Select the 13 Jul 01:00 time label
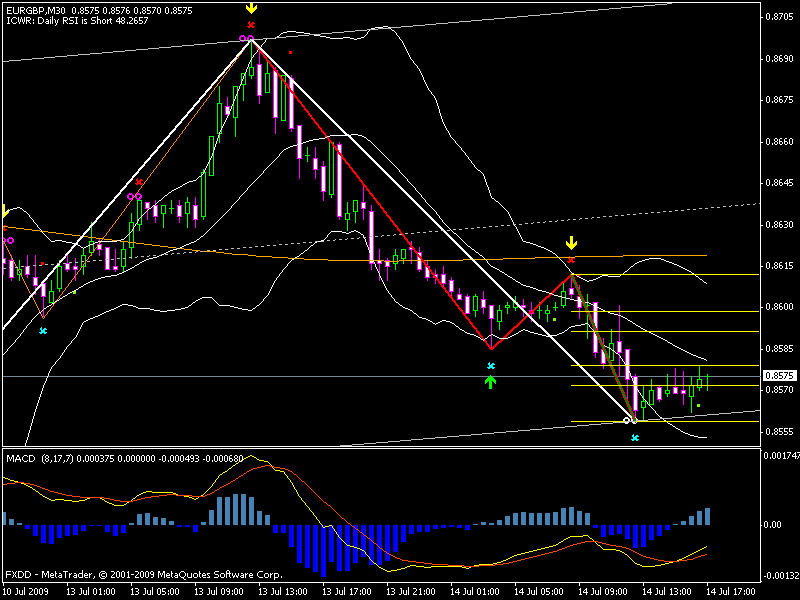Screen dimensions: 800x600 coord(91,592)
